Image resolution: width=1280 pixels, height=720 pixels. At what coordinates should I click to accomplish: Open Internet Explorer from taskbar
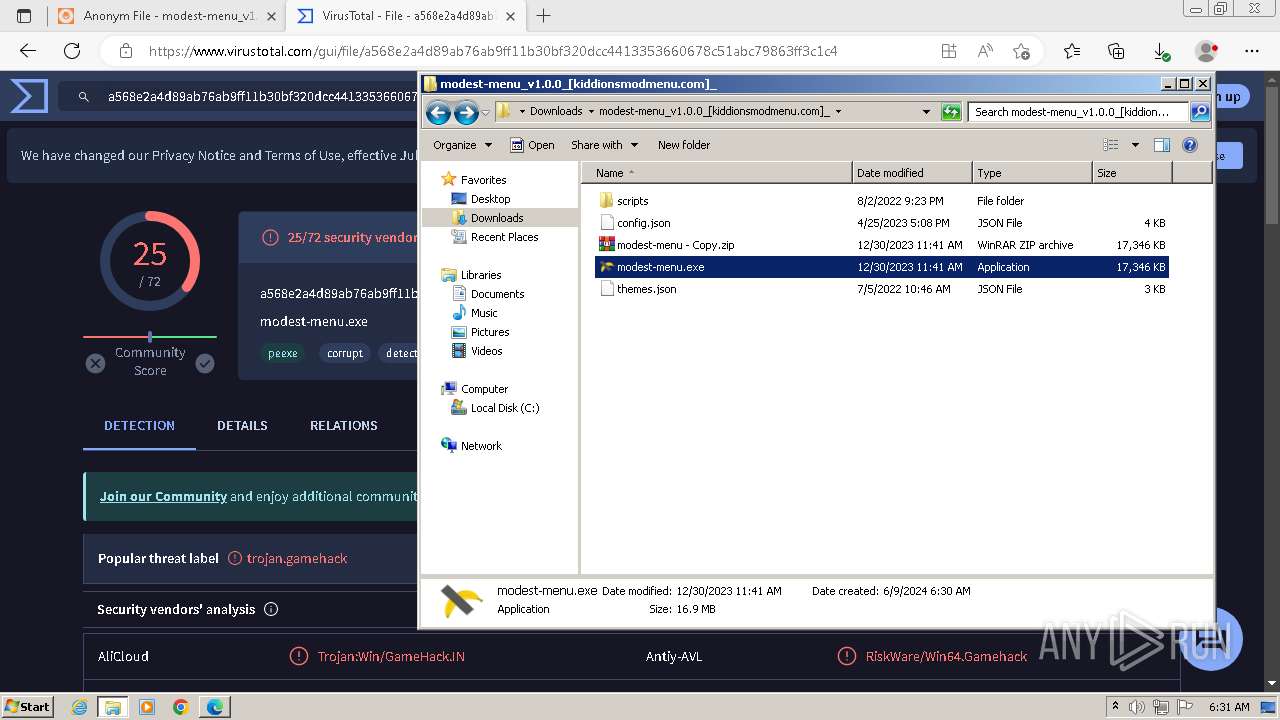[80, 707]
